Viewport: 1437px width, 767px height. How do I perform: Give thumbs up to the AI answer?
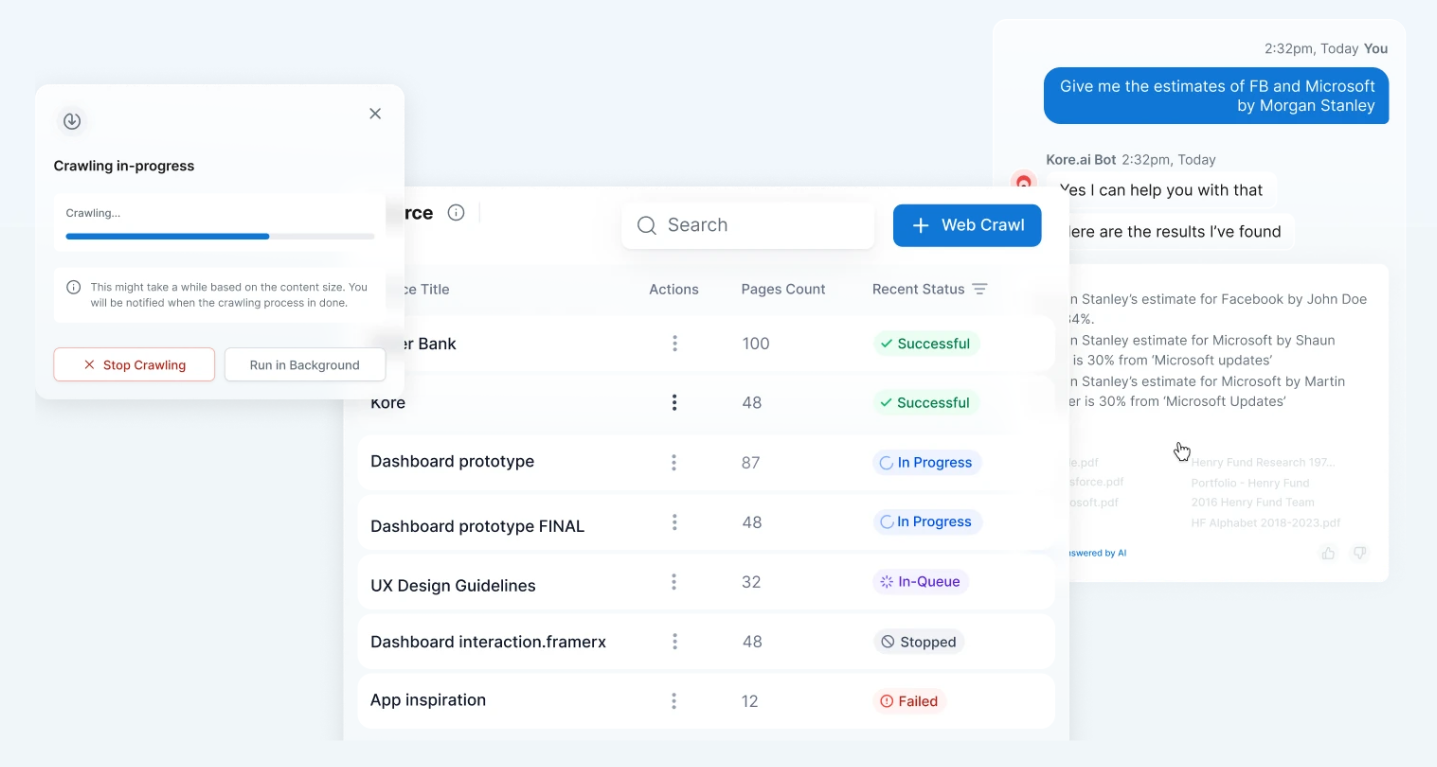(x=1328, y=553)
